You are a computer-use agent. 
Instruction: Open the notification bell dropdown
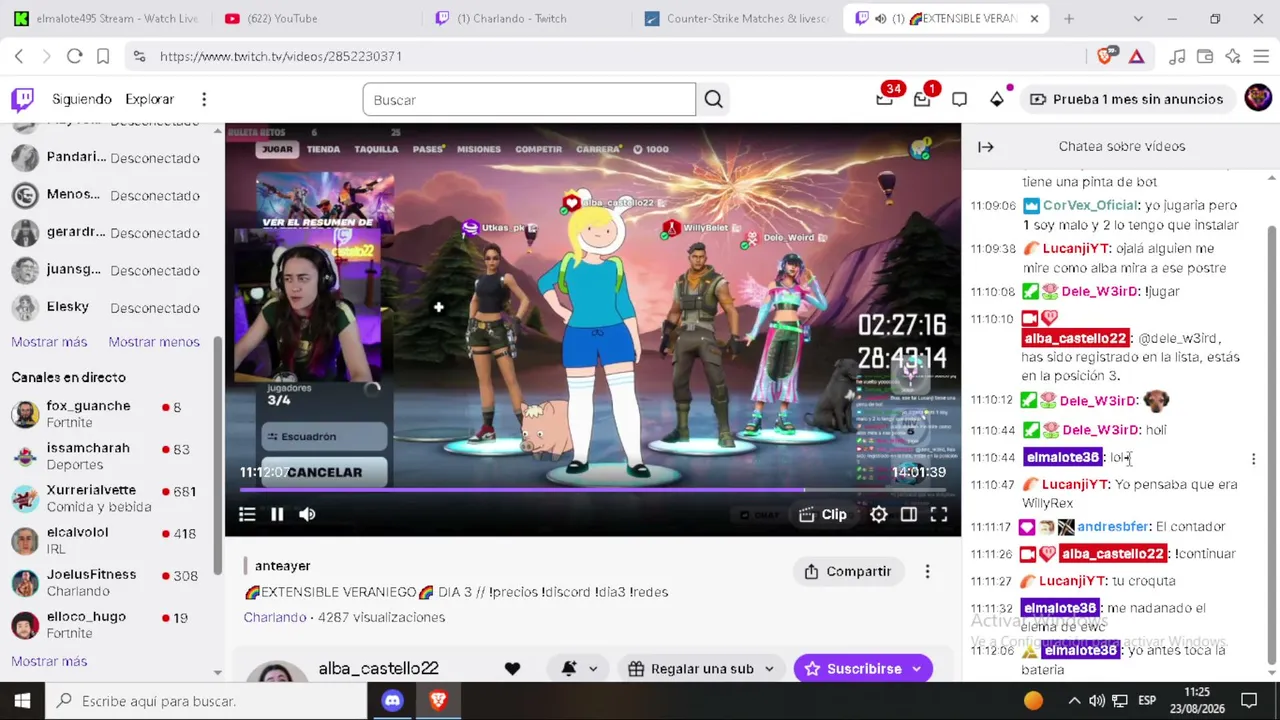click(579, 669)
